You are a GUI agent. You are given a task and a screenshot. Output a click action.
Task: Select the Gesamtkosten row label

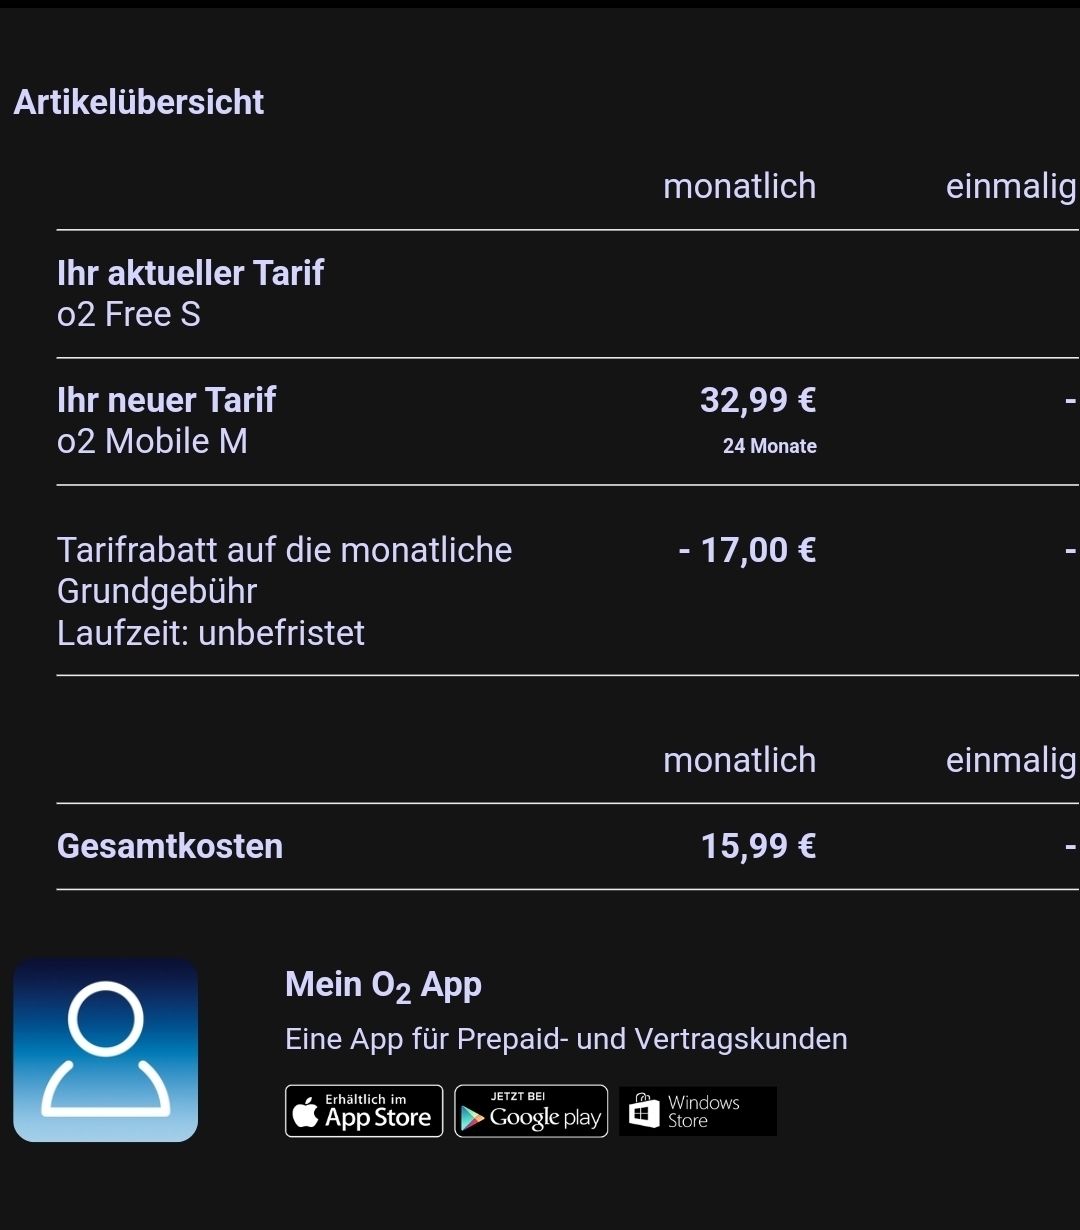170,846
